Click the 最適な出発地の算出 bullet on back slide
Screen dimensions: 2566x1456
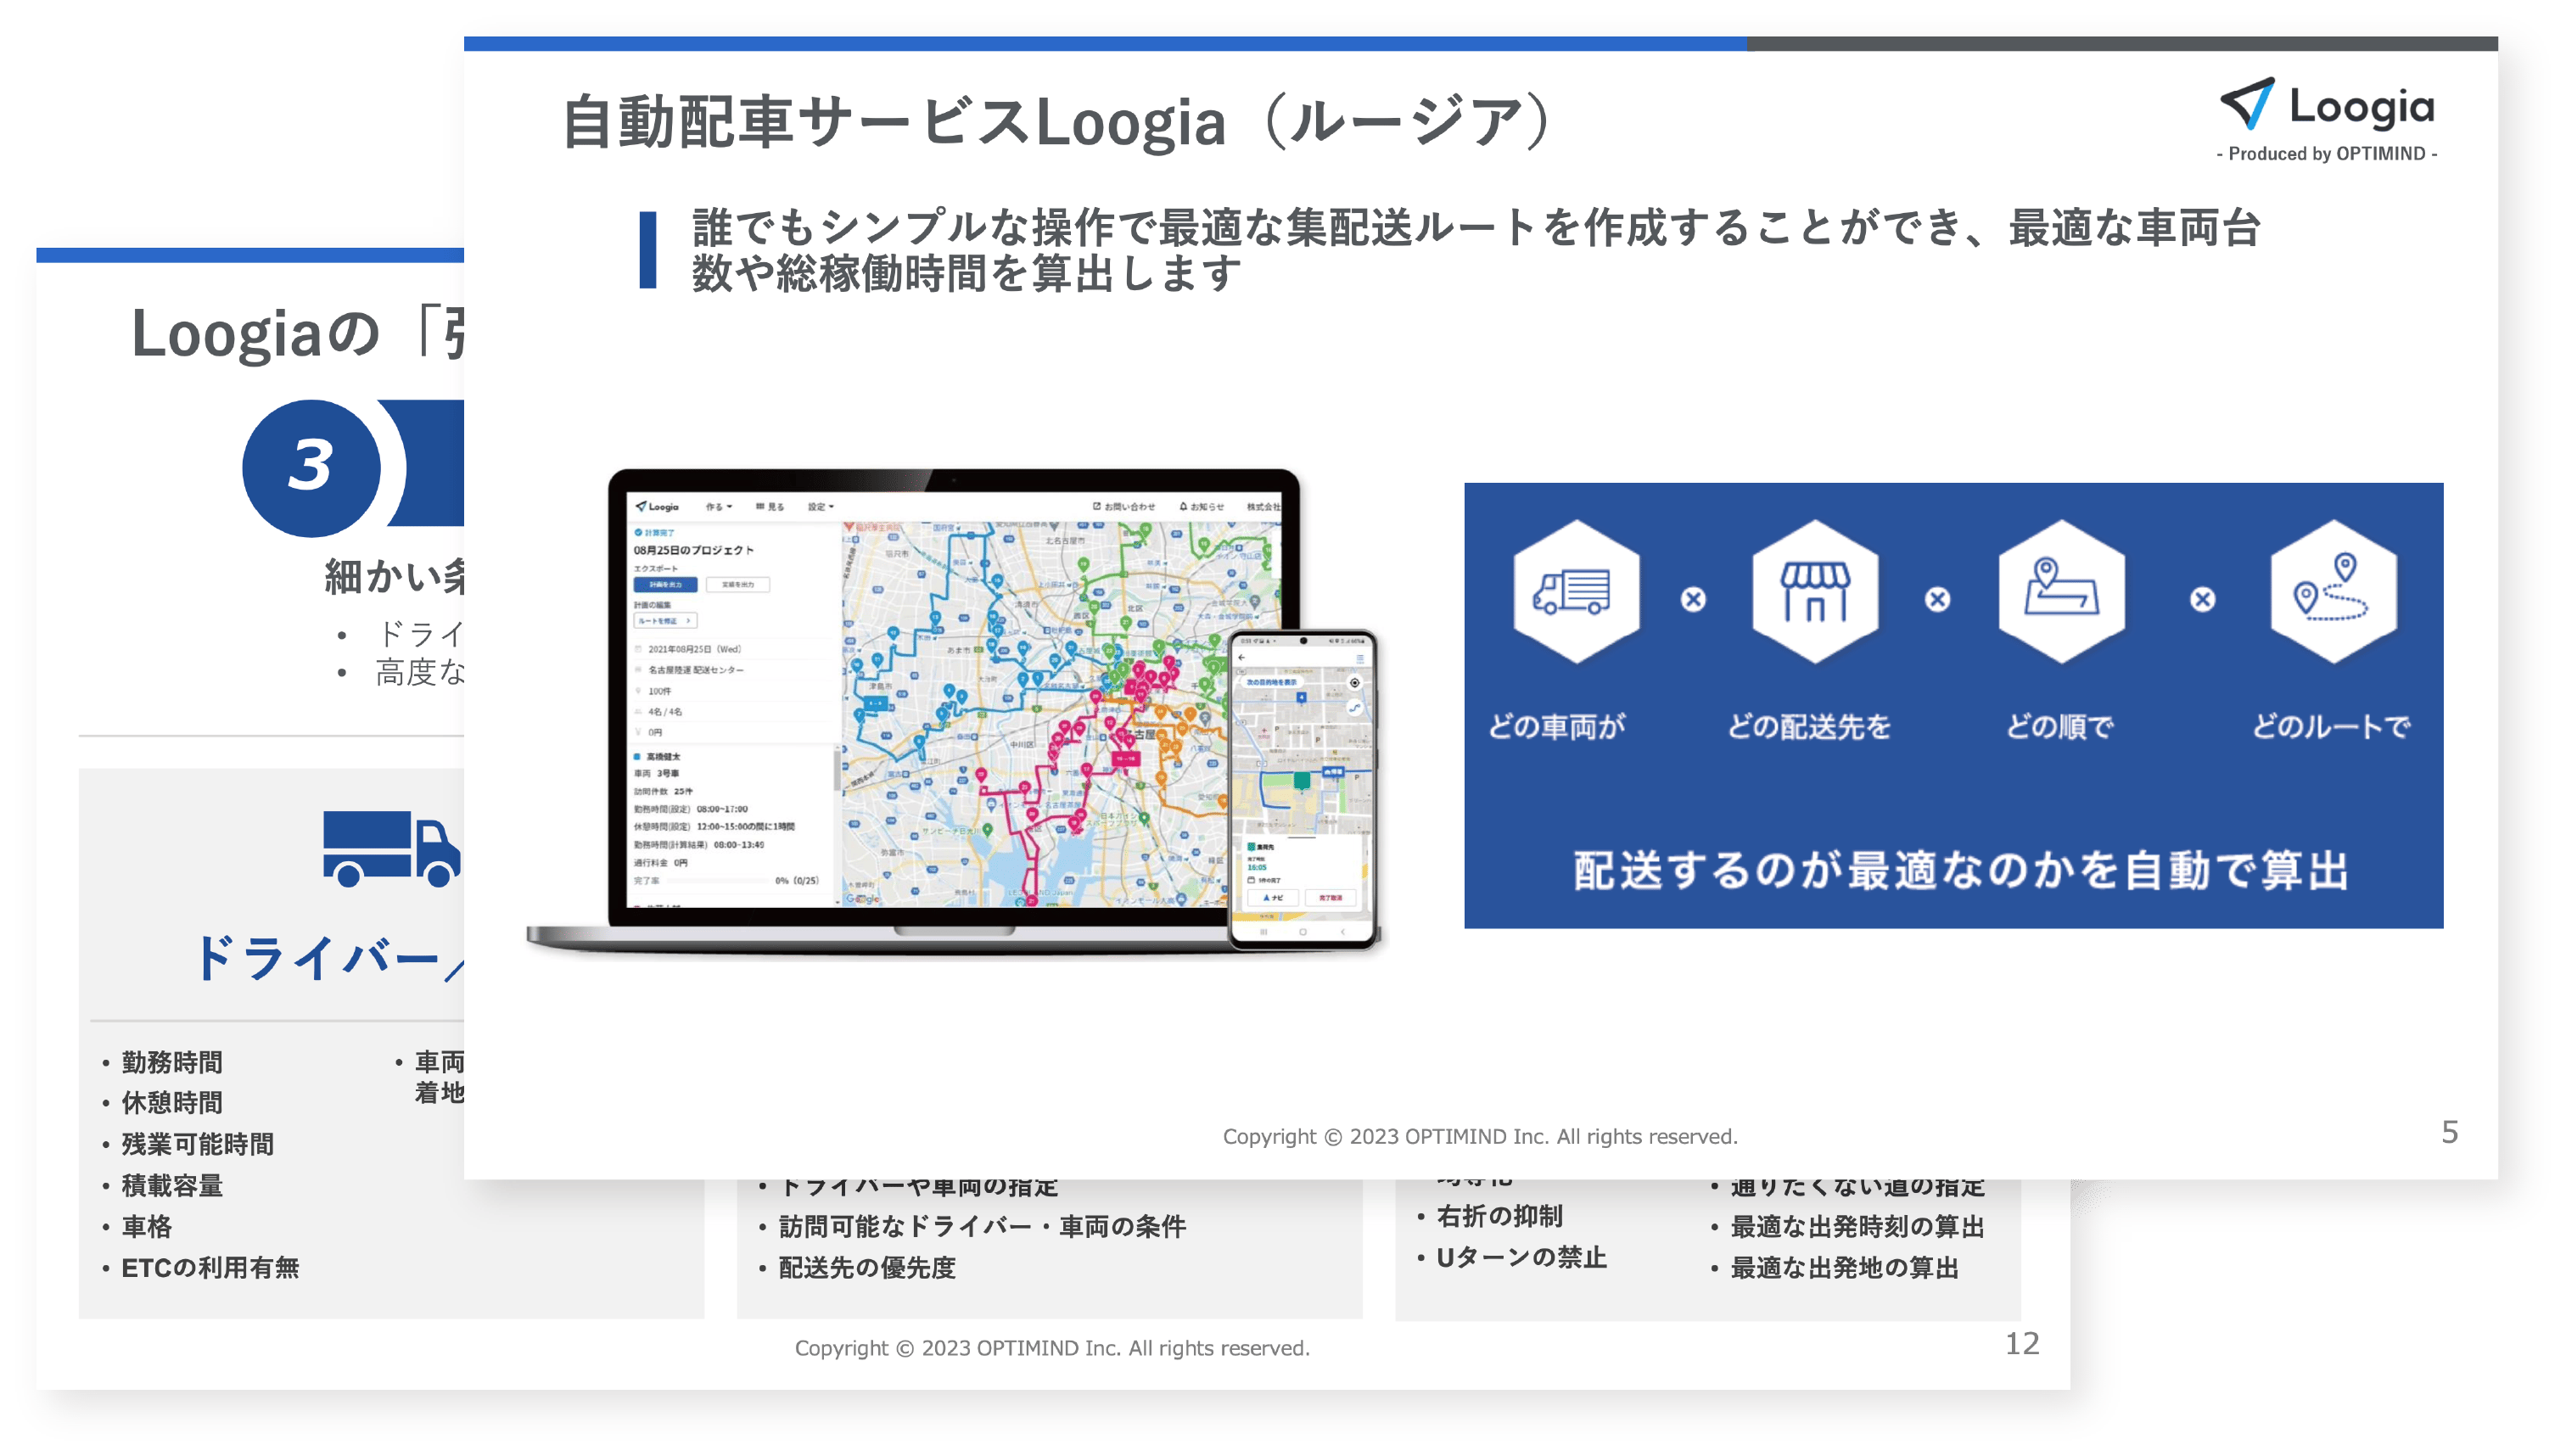click(x=1844, y=1268)
